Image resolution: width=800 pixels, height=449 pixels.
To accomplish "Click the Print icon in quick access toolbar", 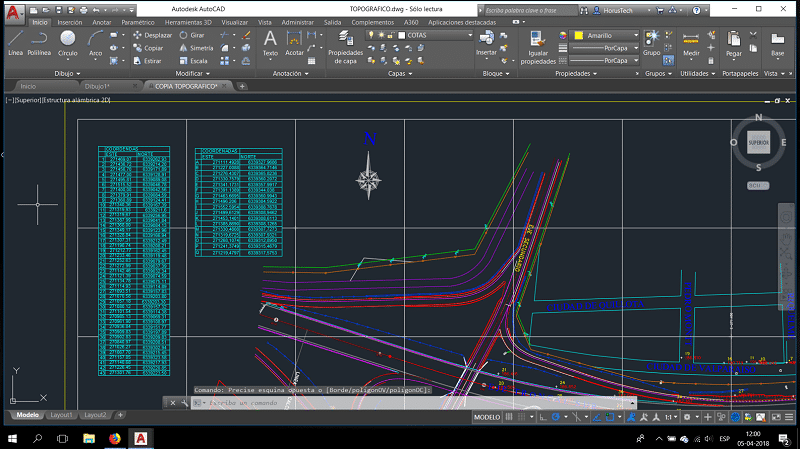I will (84, 10).
